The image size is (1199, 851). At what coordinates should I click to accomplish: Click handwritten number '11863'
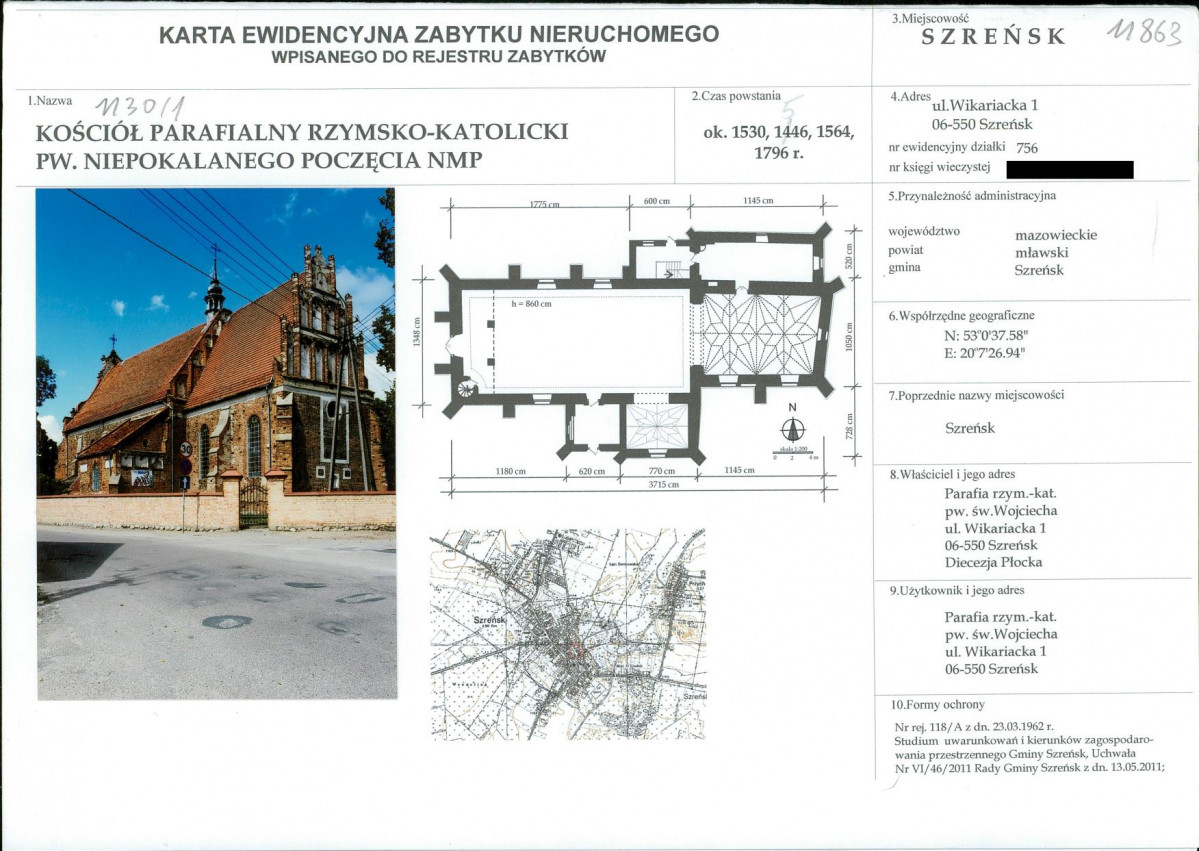1145,32
